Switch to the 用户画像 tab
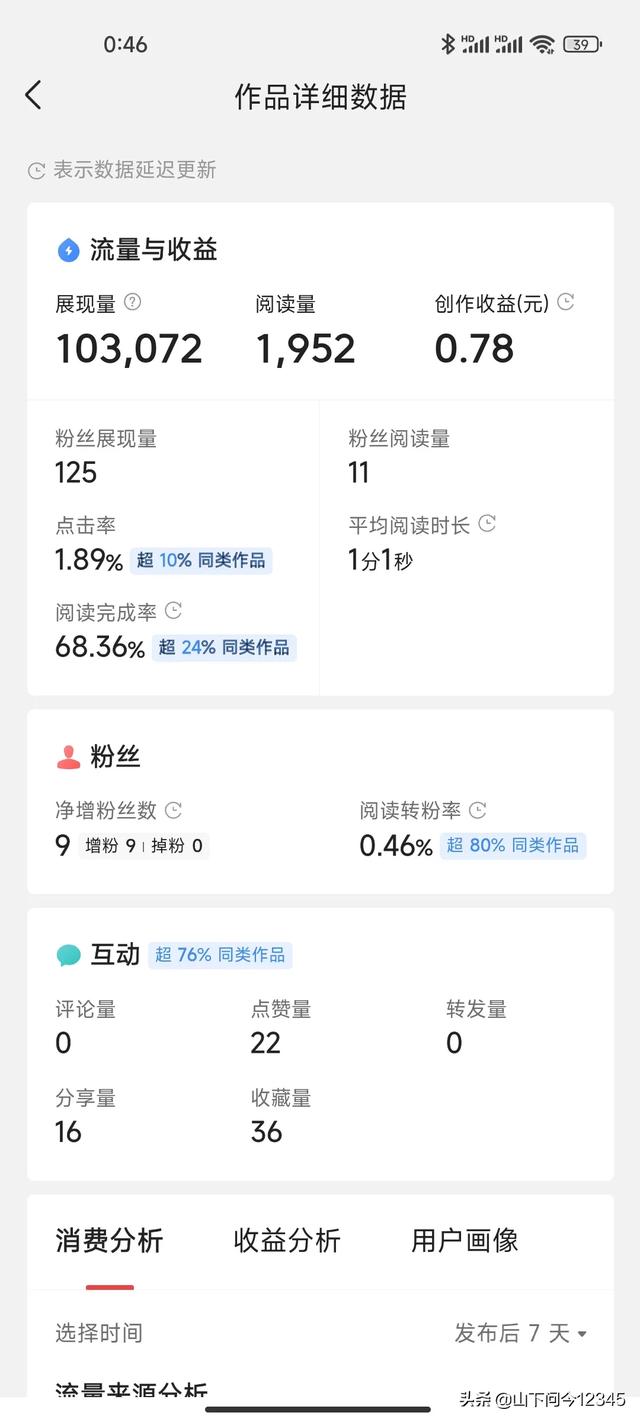Image resolution: width=640 pixels, height=1422 pixels. click(465, 1241)
